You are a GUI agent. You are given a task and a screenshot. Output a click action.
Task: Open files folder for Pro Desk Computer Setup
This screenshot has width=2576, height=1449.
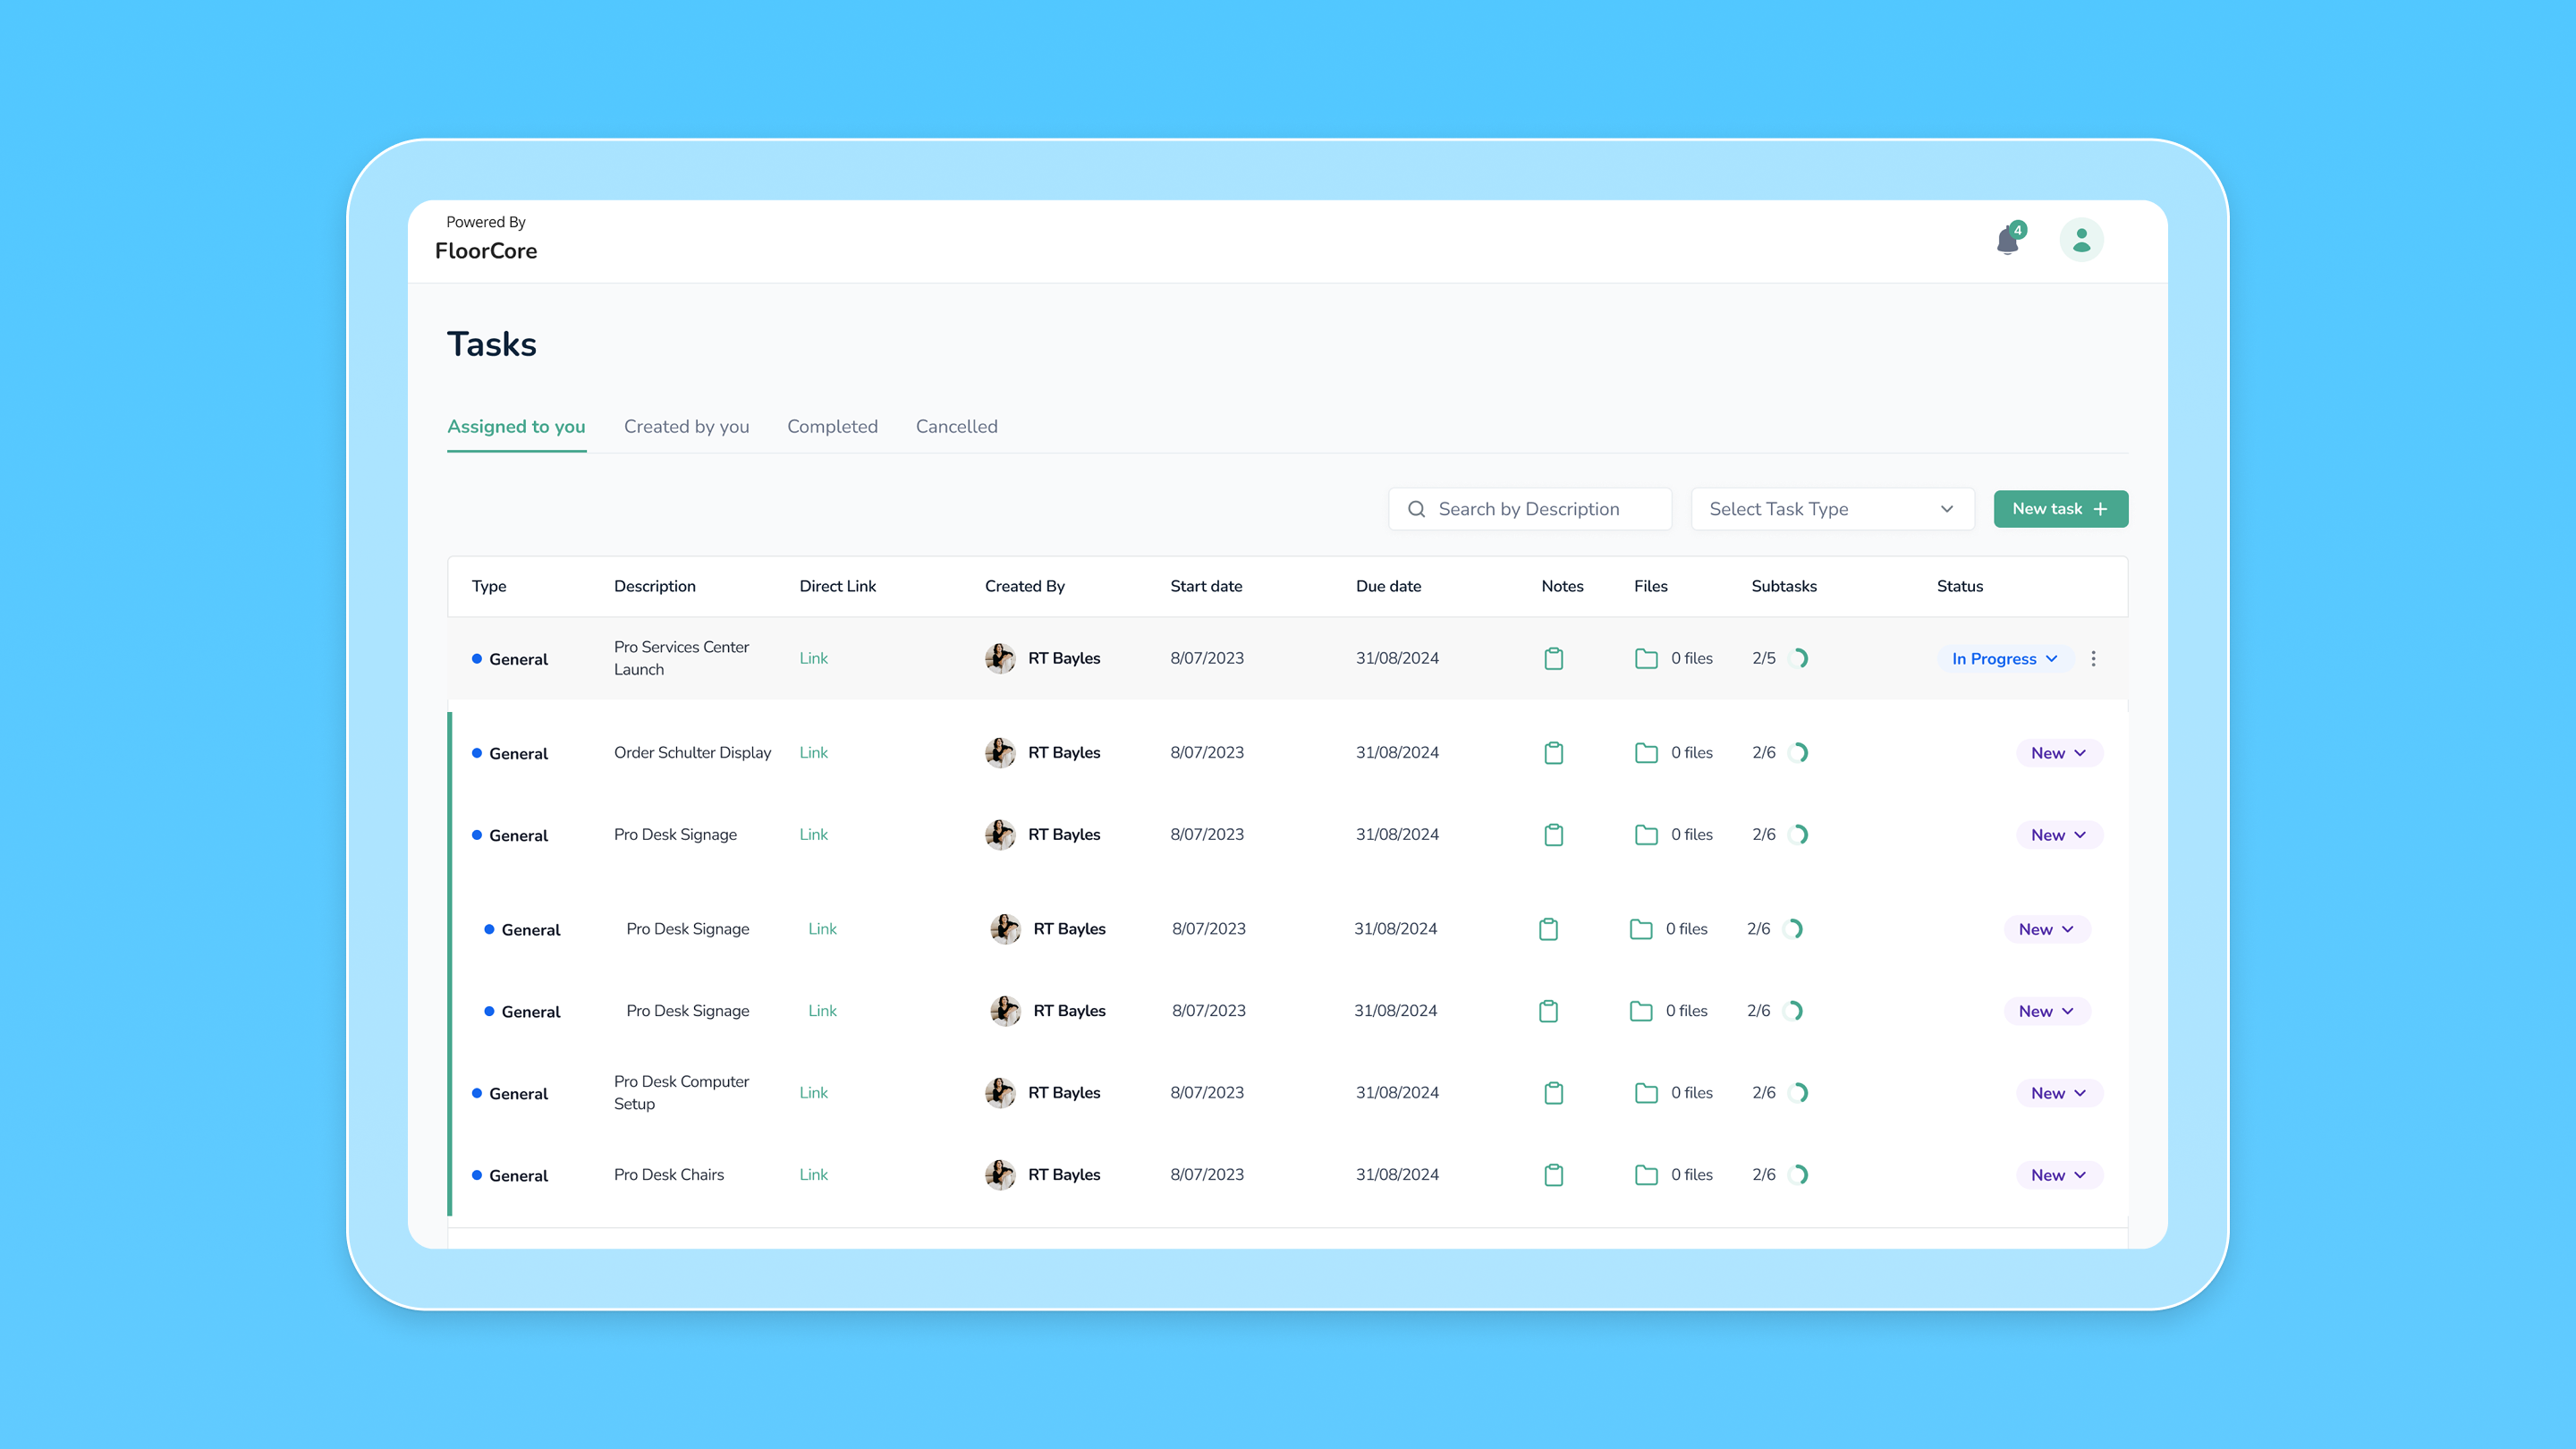click(1646, 1093)
